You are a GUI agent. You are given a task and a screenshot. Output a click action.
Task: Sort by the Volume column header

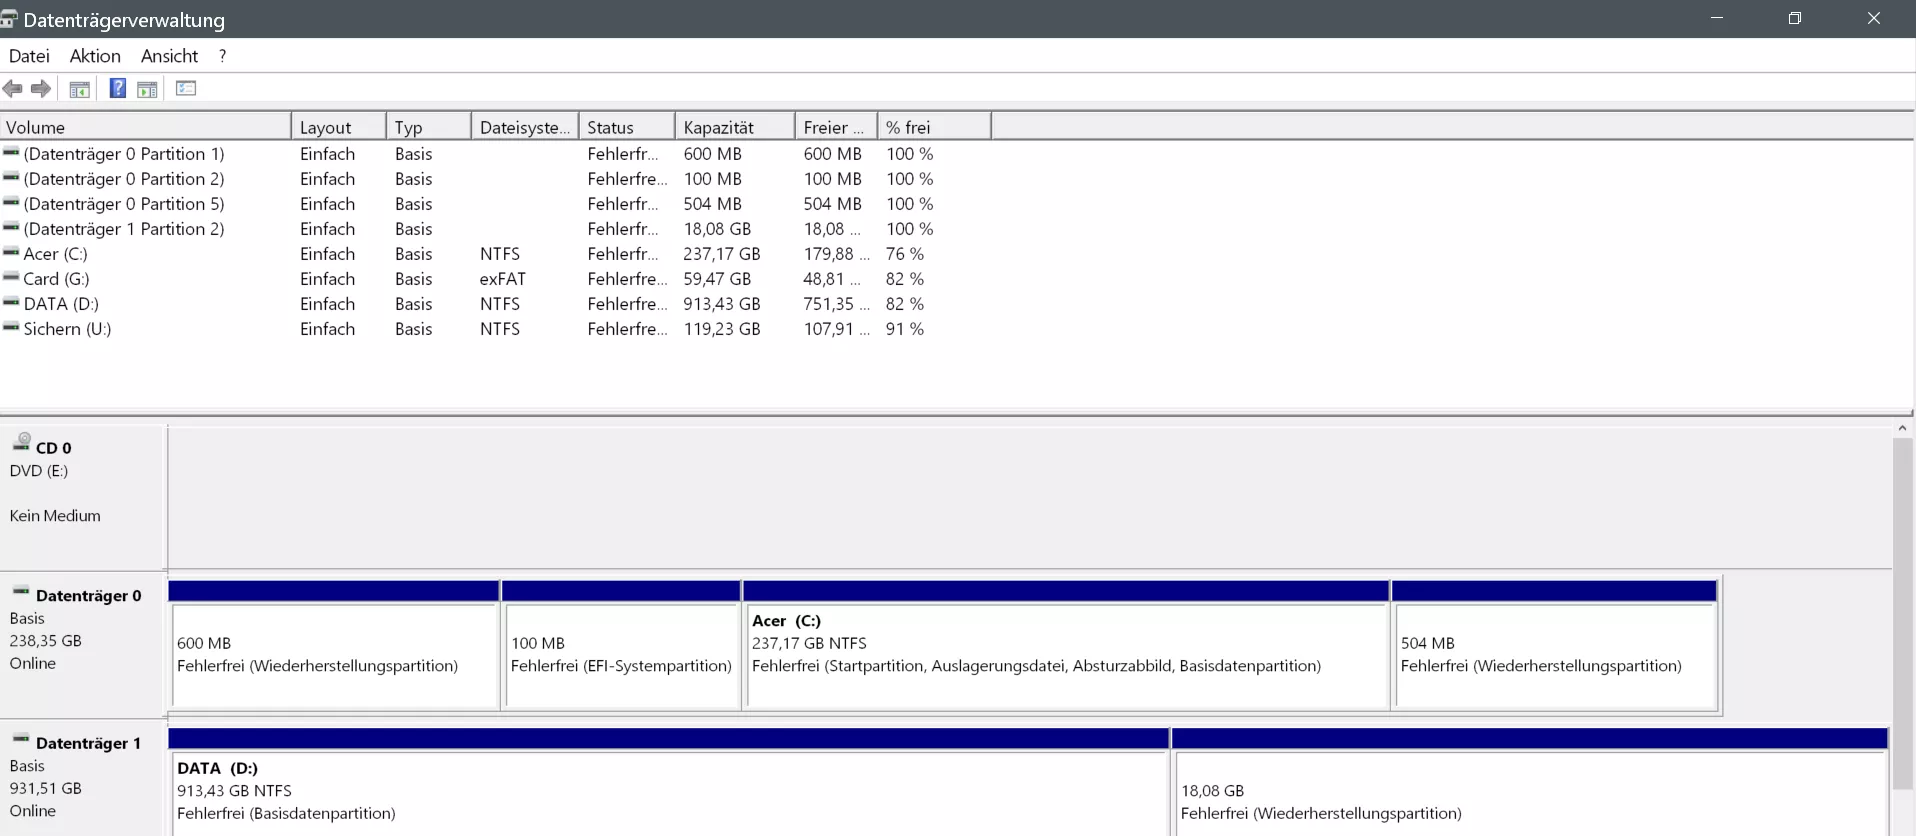pos(146,127)
